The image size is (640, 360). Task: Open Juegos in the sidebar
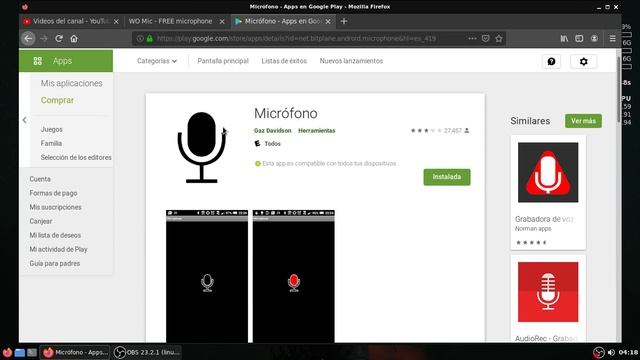[x=51, y=129]
